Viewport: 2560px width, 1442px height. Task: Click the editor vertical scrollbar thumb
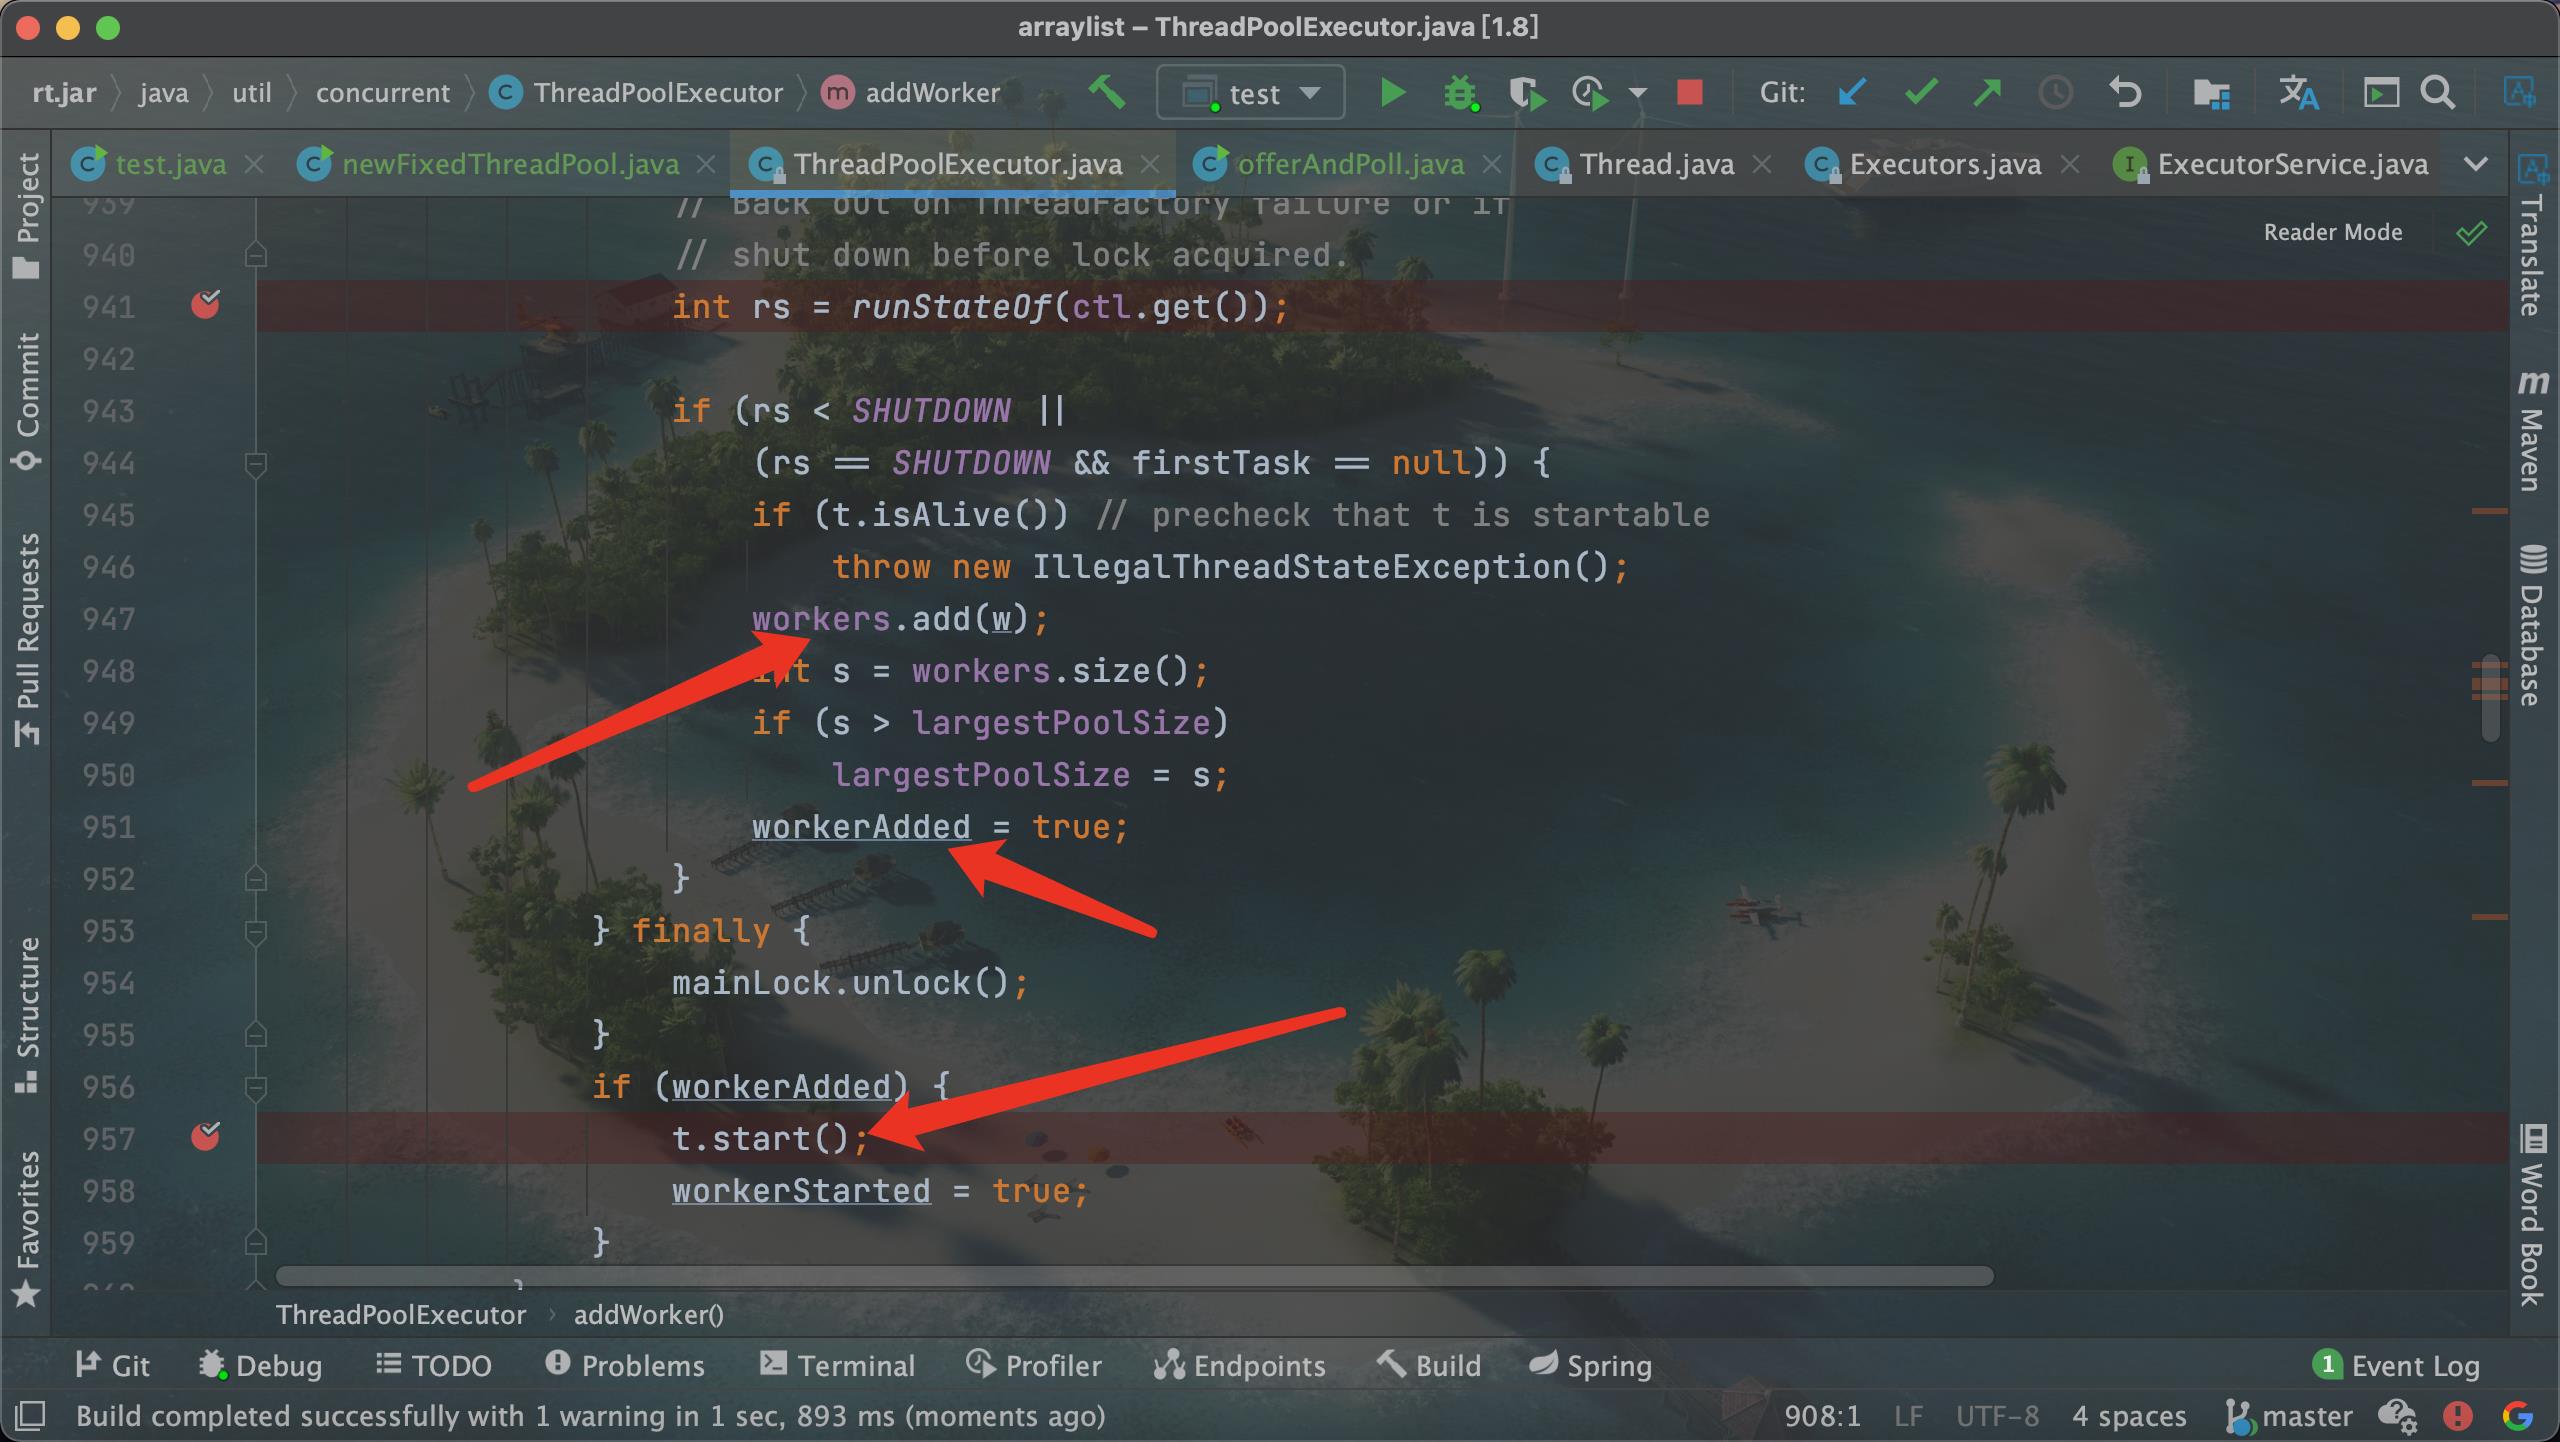(2490, 698)
